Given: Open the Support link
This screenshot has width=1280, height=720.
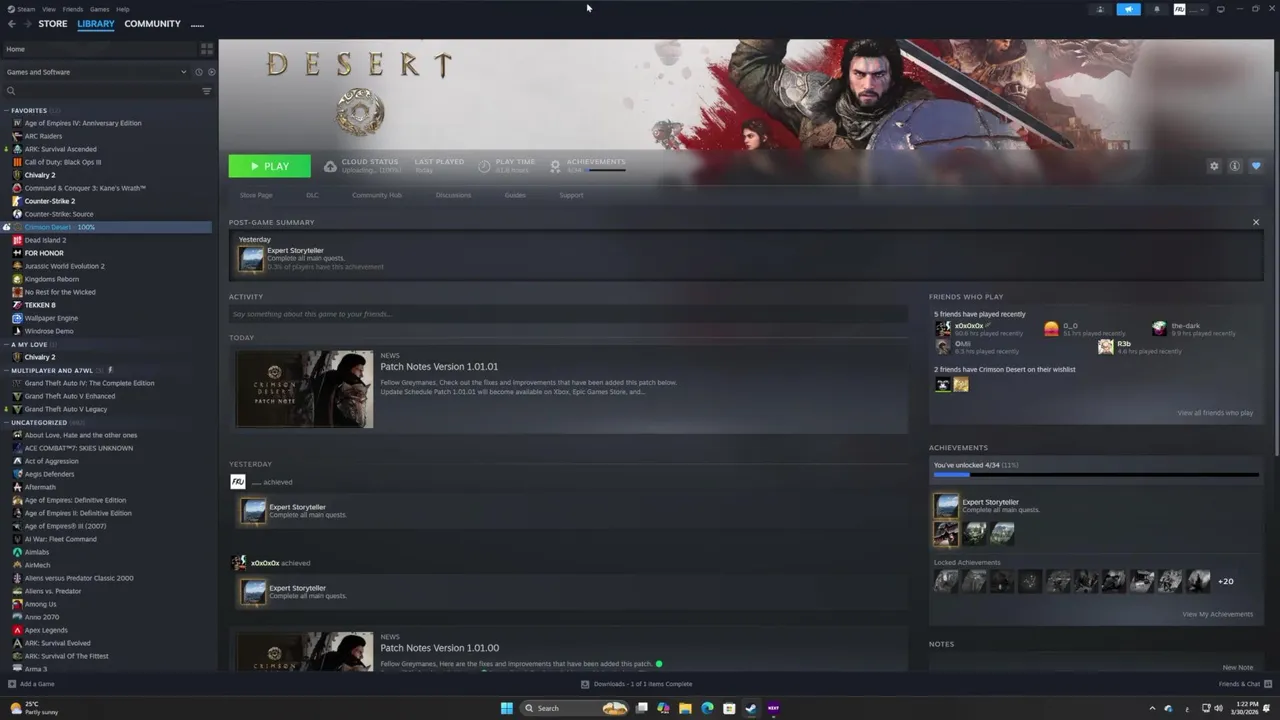Looking at the screenshot, I should click(x=571, y=195).
